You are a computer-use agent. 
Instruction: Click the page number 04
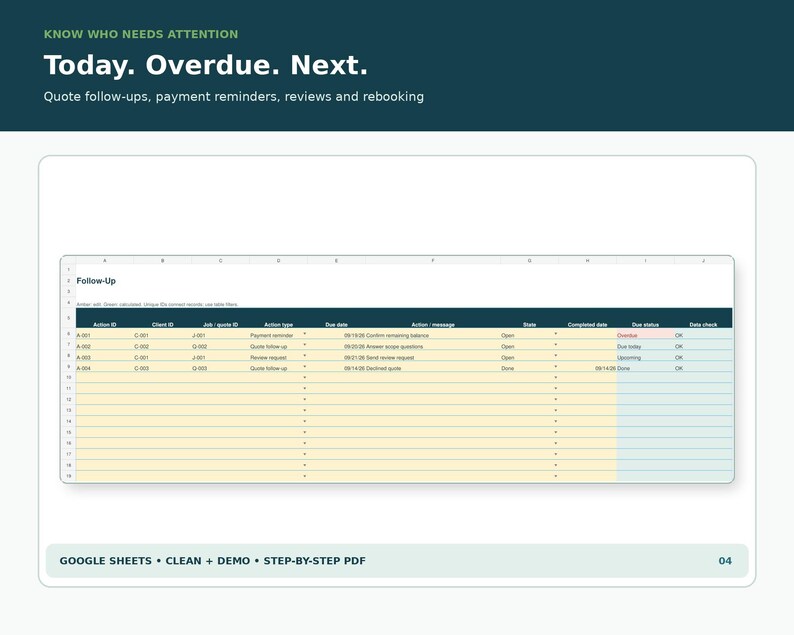coord(725,561)
